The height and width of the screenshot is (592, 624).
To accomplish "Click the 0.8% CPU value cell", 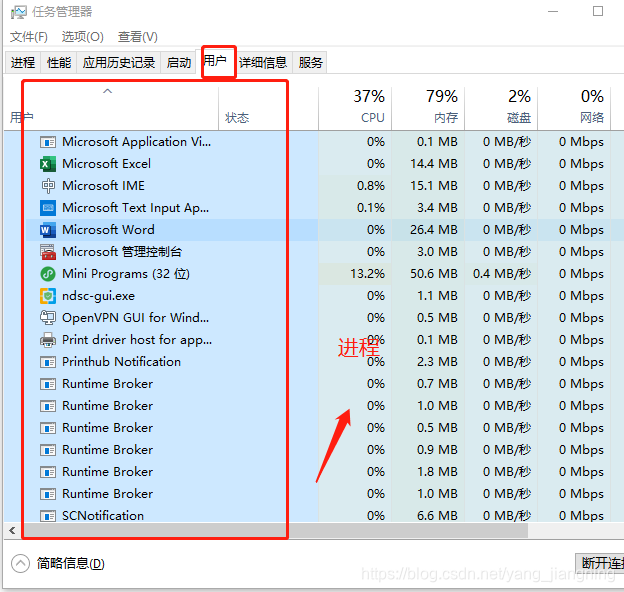I will pos(355,186).
